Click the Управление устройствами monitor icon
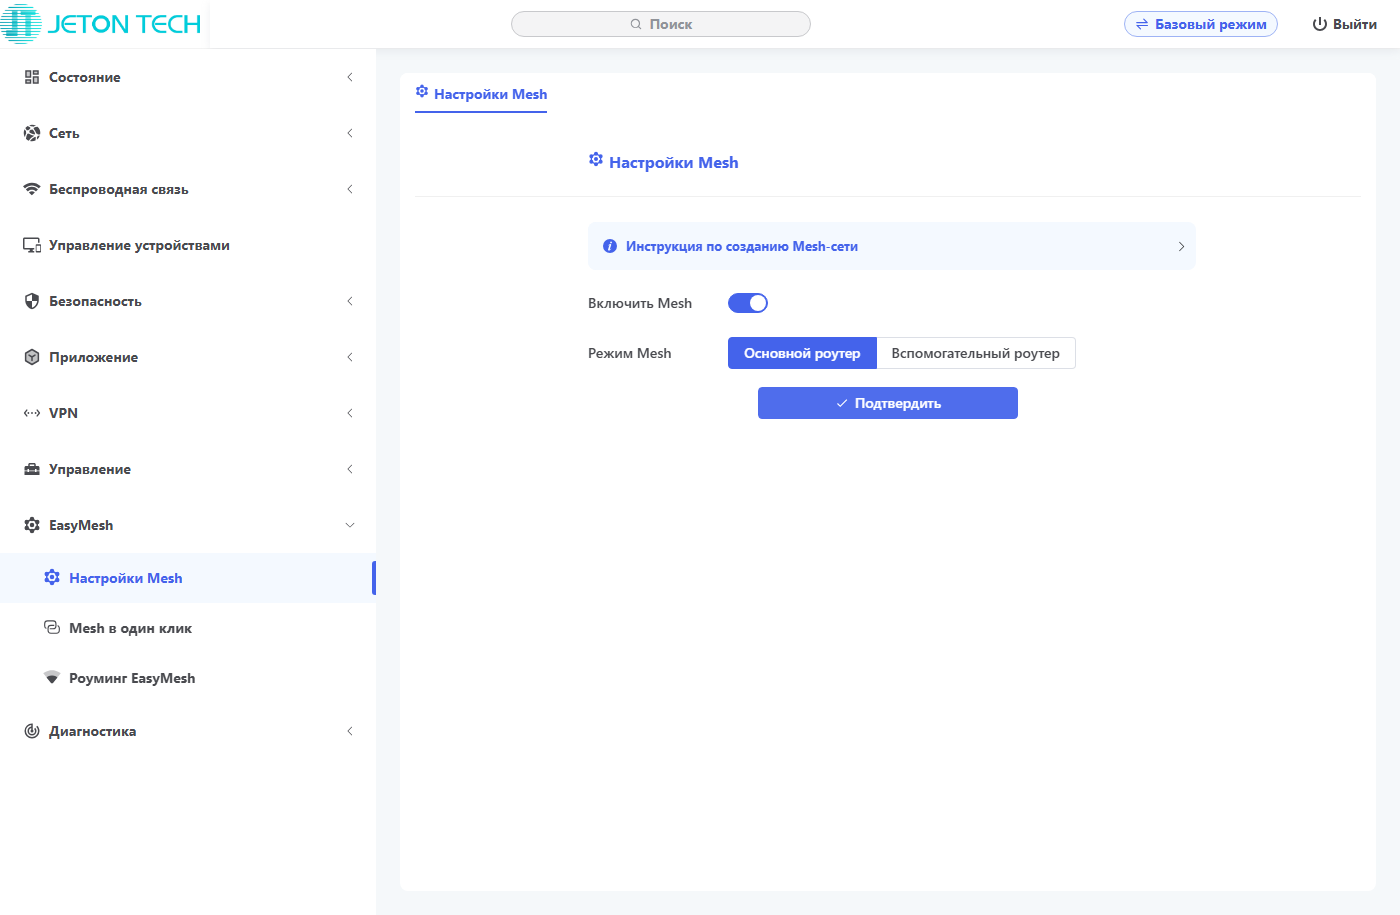This screenshot has width=1400, height=915. [32, 245]
